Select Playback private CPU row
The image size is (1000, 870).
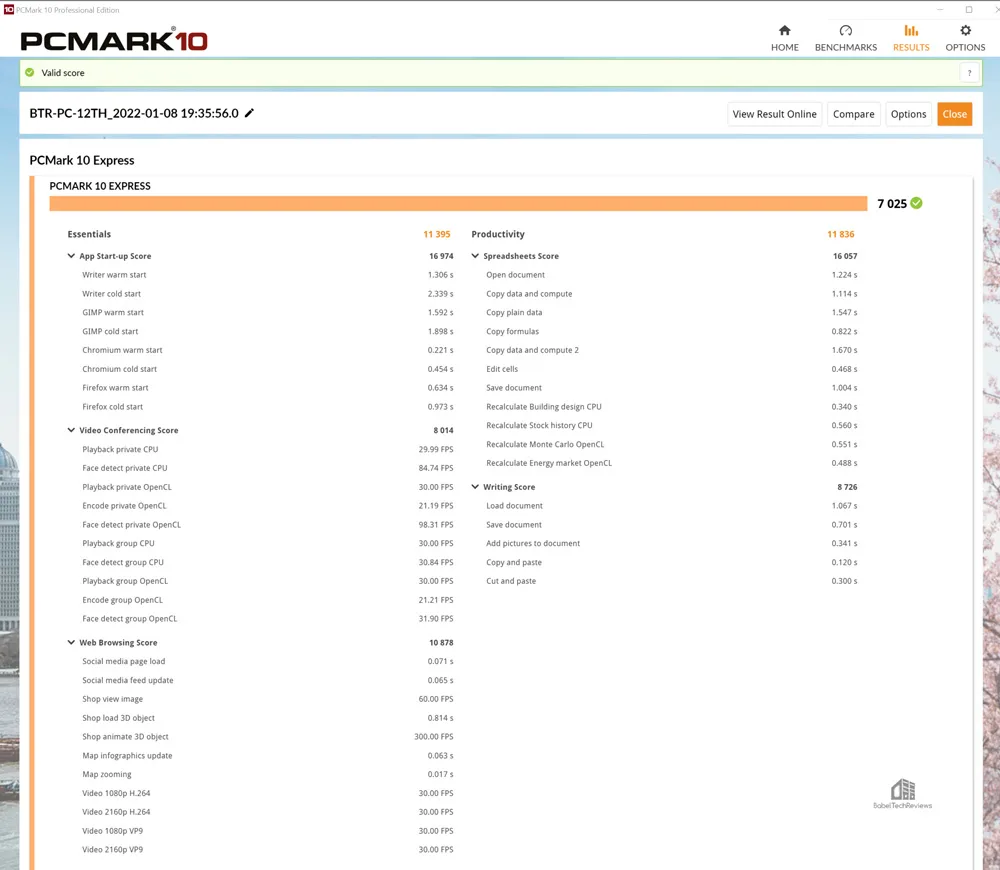[x=267, y=450]
